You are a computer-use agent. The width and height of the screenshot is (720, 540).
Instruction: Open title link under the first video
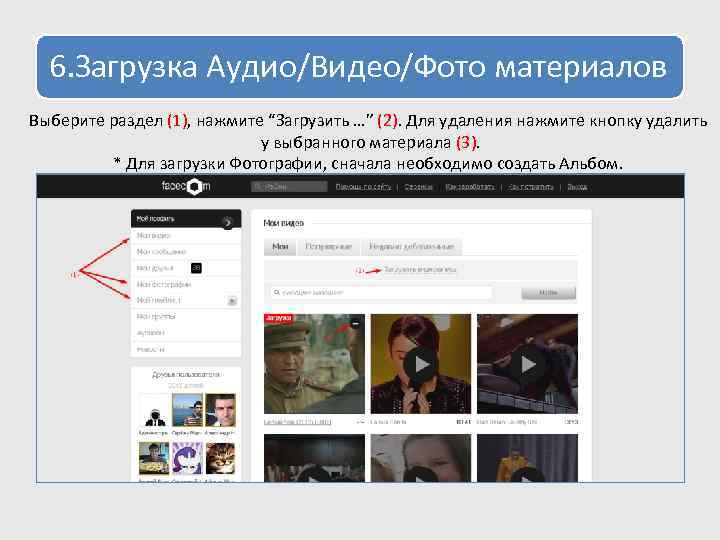(298, 422)
